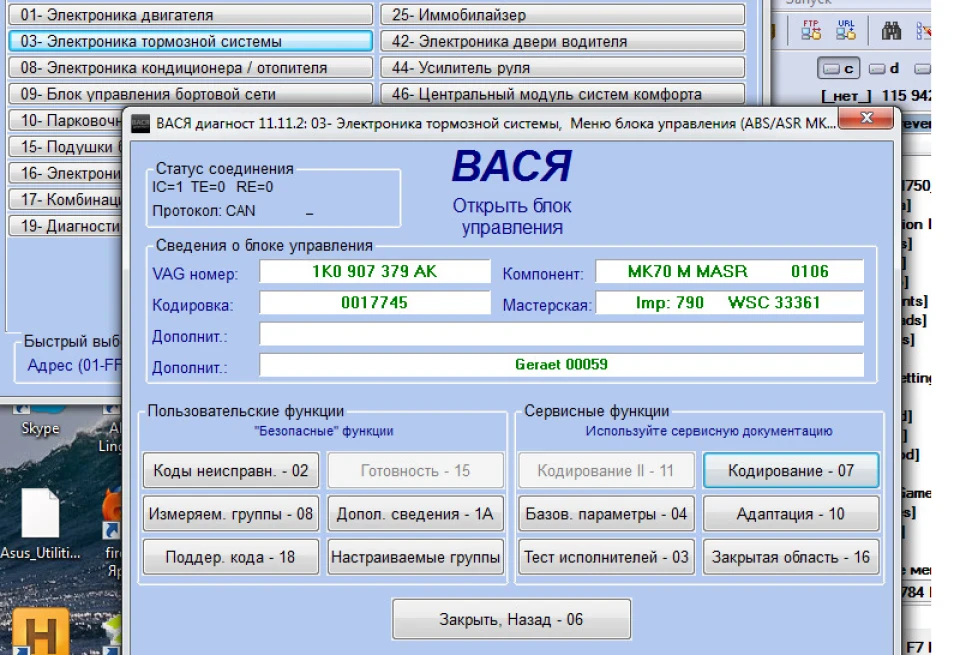
Task: Open 17- Комбинация приборов module button
Action: [66, 200]
